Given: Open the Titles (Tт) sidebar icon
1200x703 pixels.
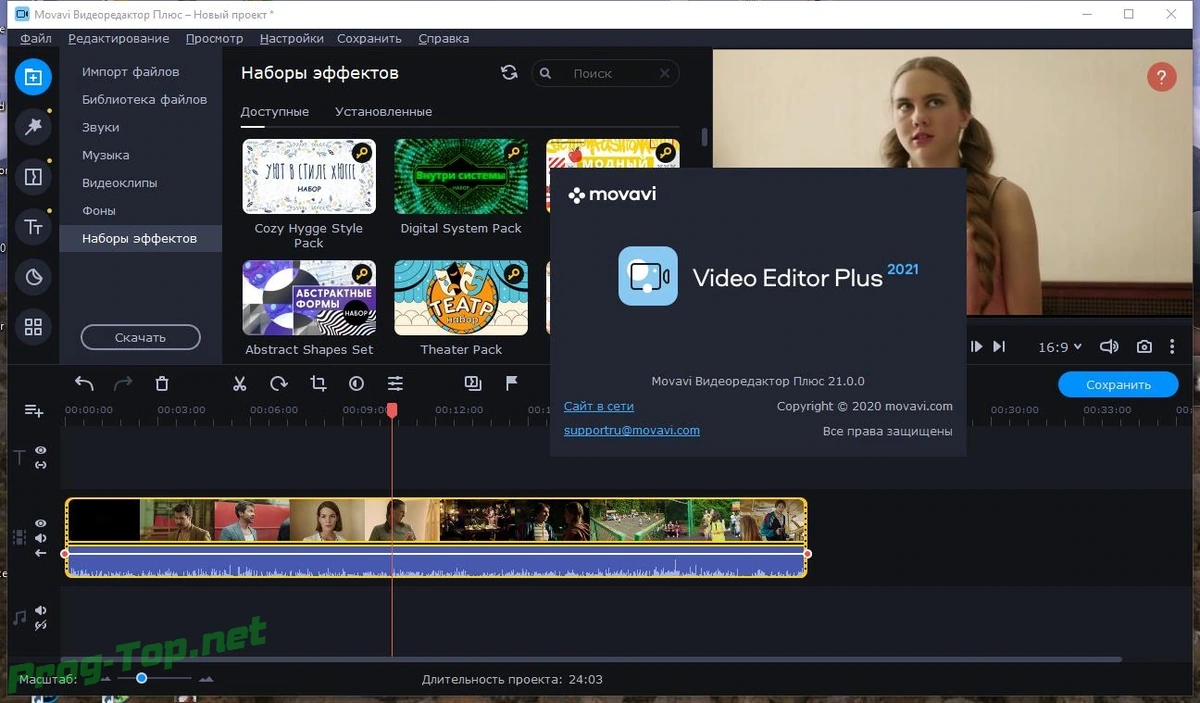Looking at the screenshot, I should pyautogui.click(x=33, y=227).
